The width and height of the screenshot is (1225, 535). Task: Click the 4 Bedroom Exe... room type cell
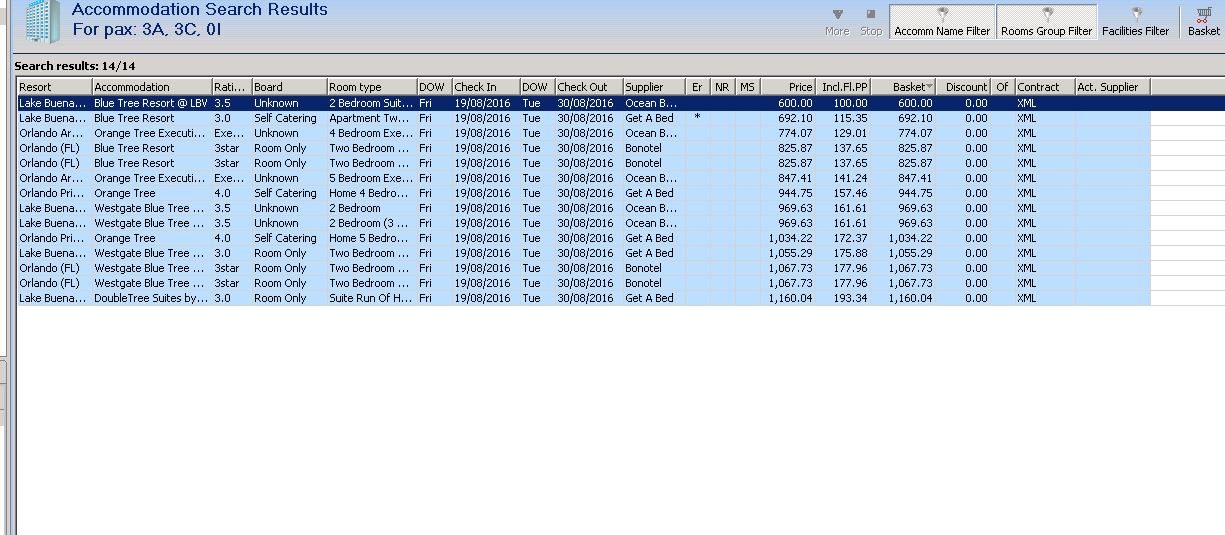coord(371,133)
